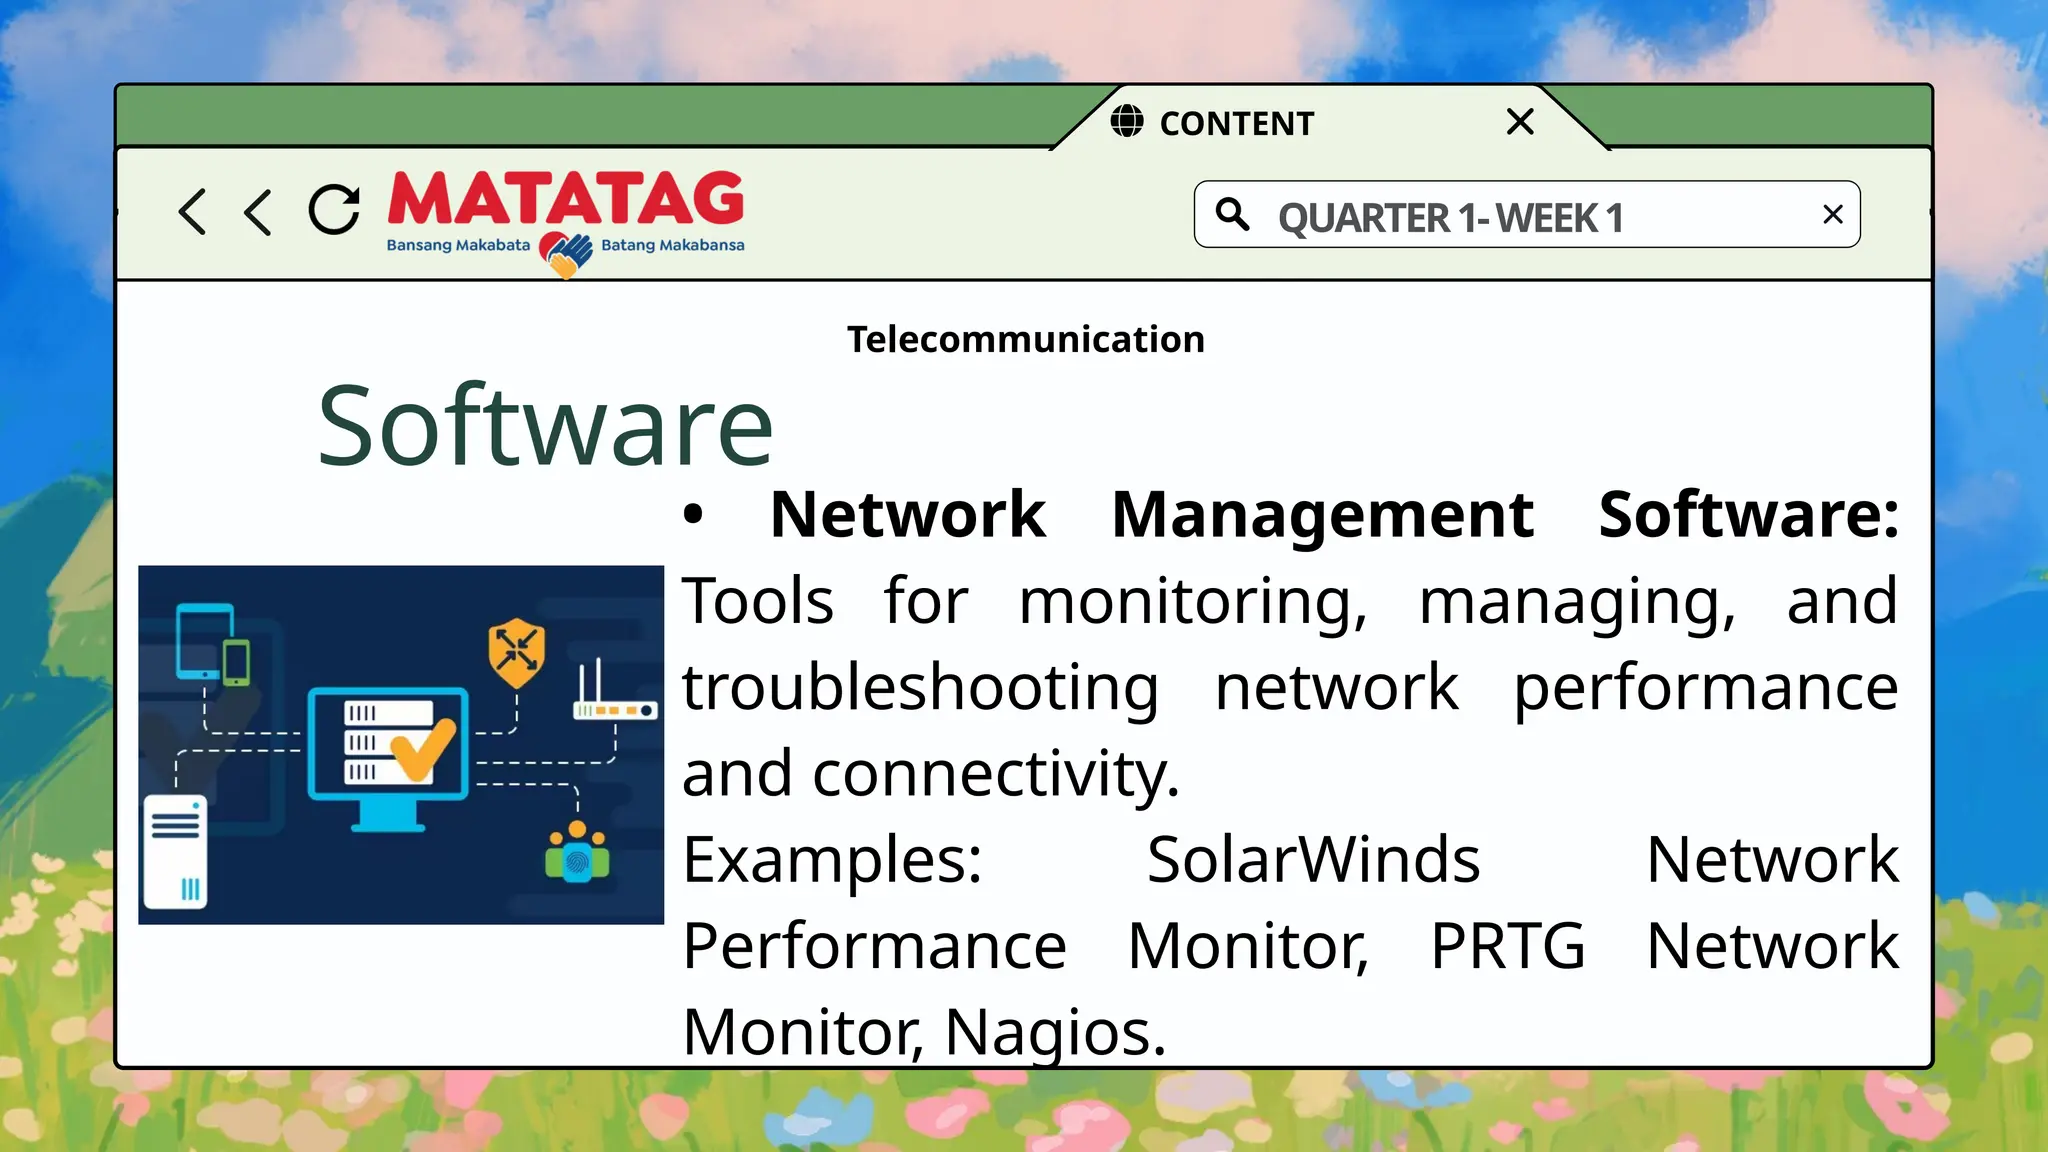Click the magnifying glass search icon
Image resolution: width=2048 pixels, height=1152 pixels.
click(1232, 214)
